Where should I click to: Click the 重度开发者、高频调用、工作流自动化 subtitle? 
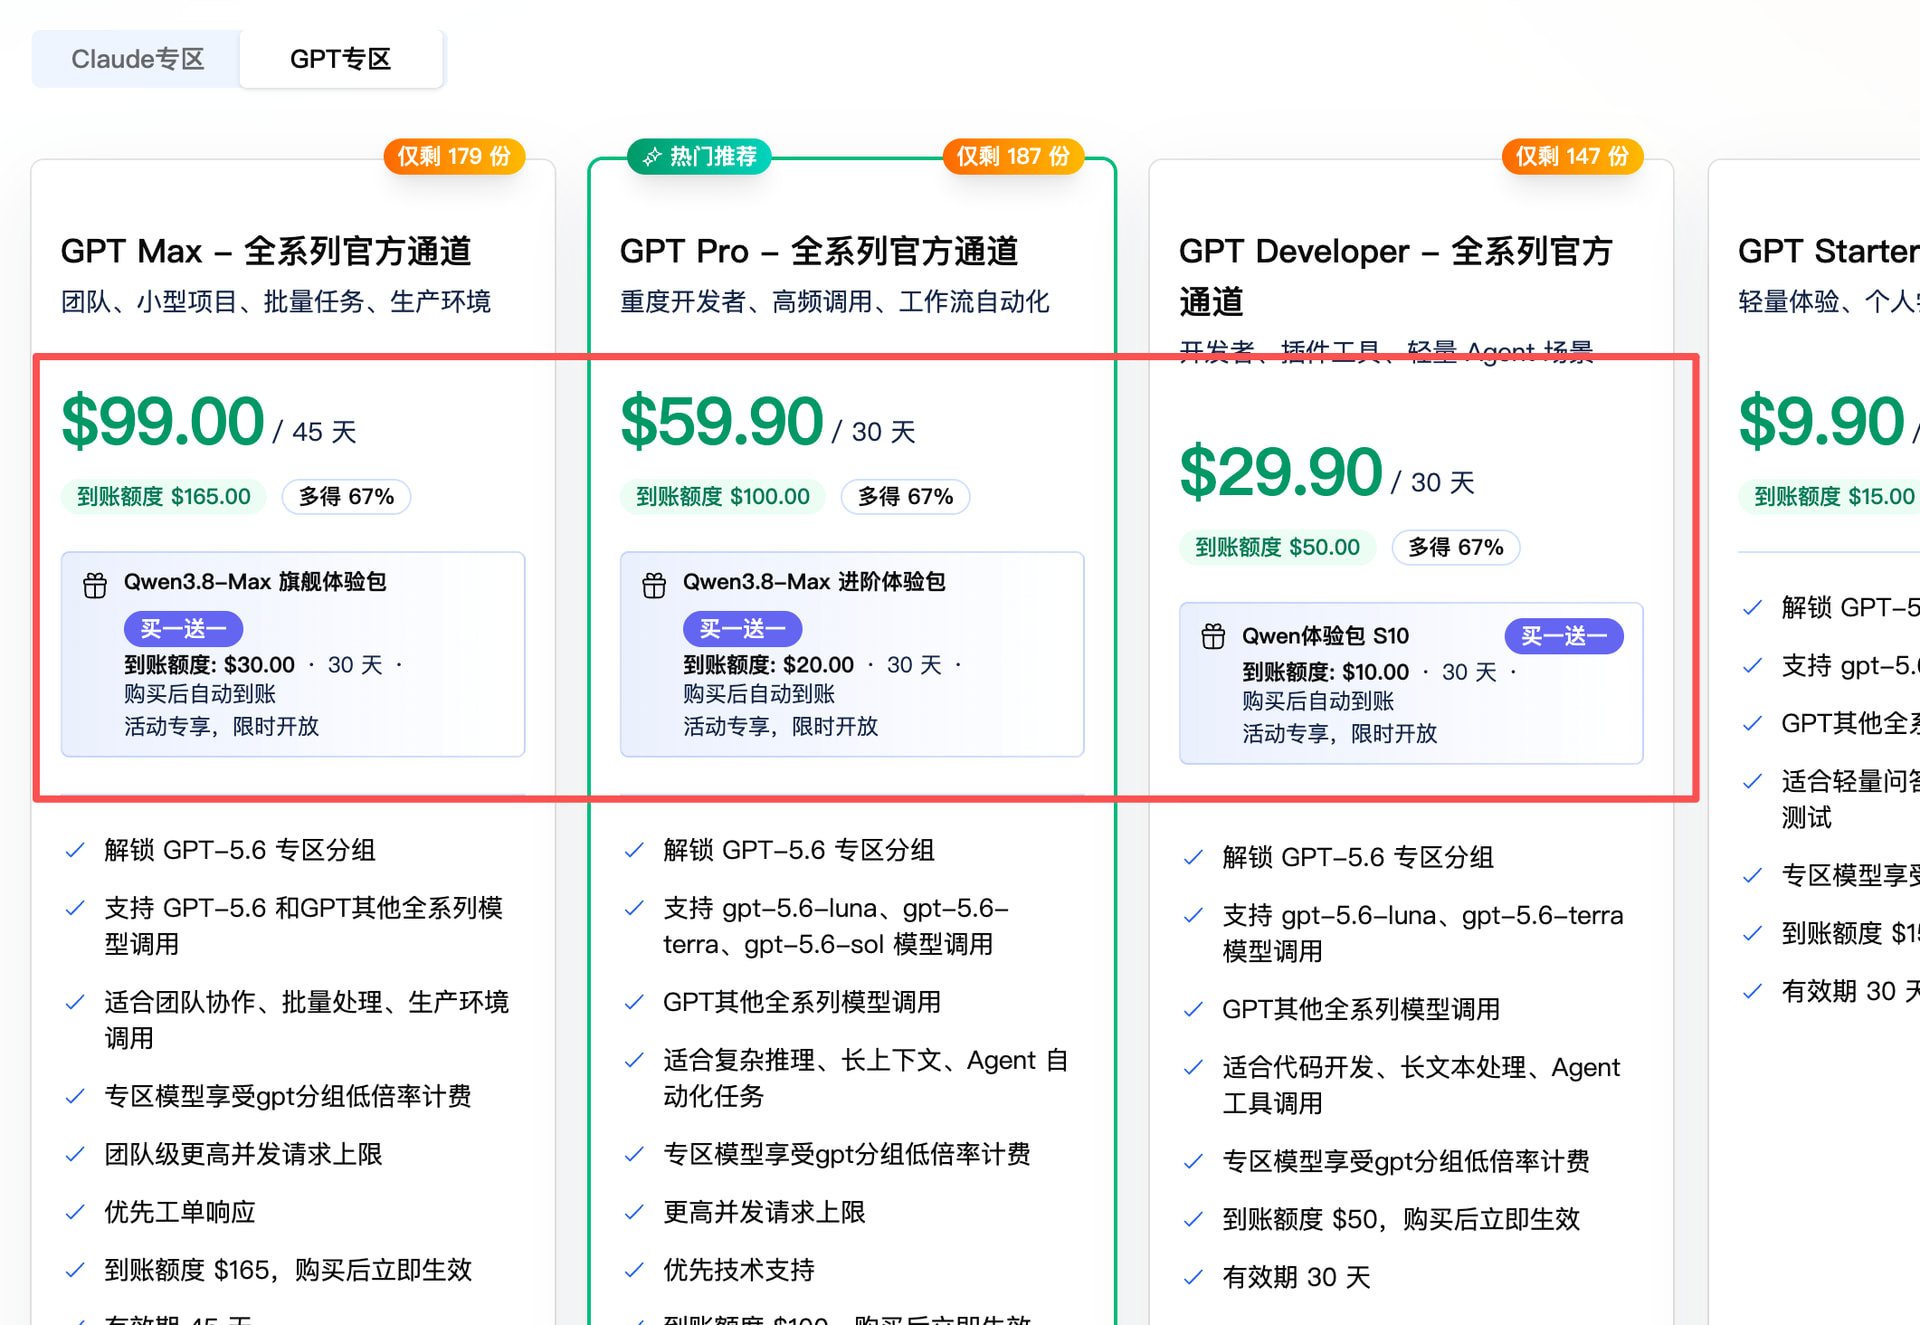click(835, 302)
